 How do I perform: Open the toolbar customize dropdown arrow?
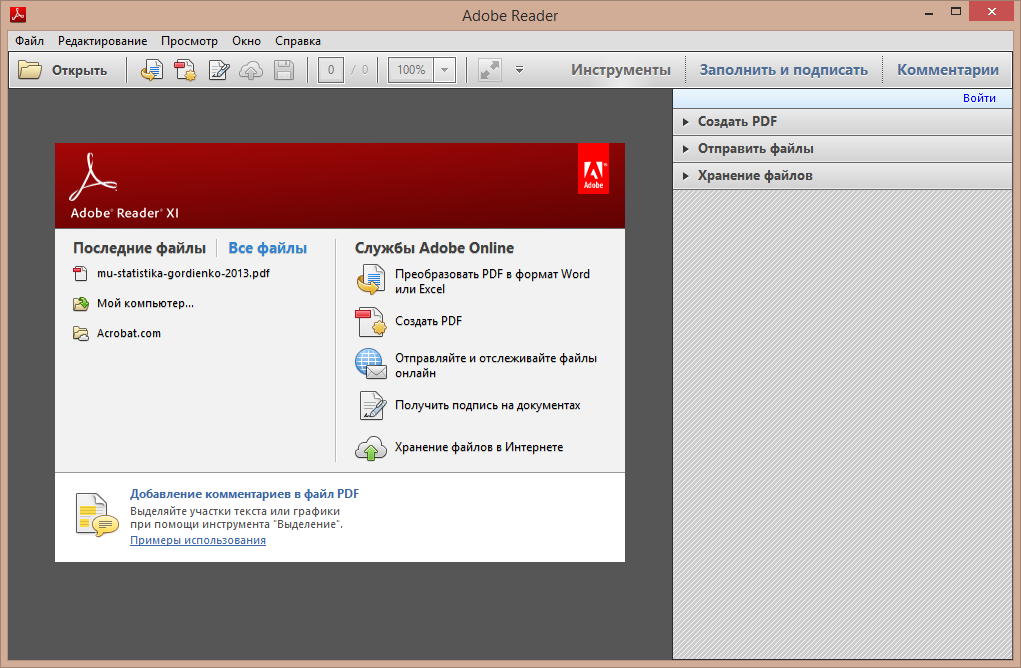[x=520, y=70]
